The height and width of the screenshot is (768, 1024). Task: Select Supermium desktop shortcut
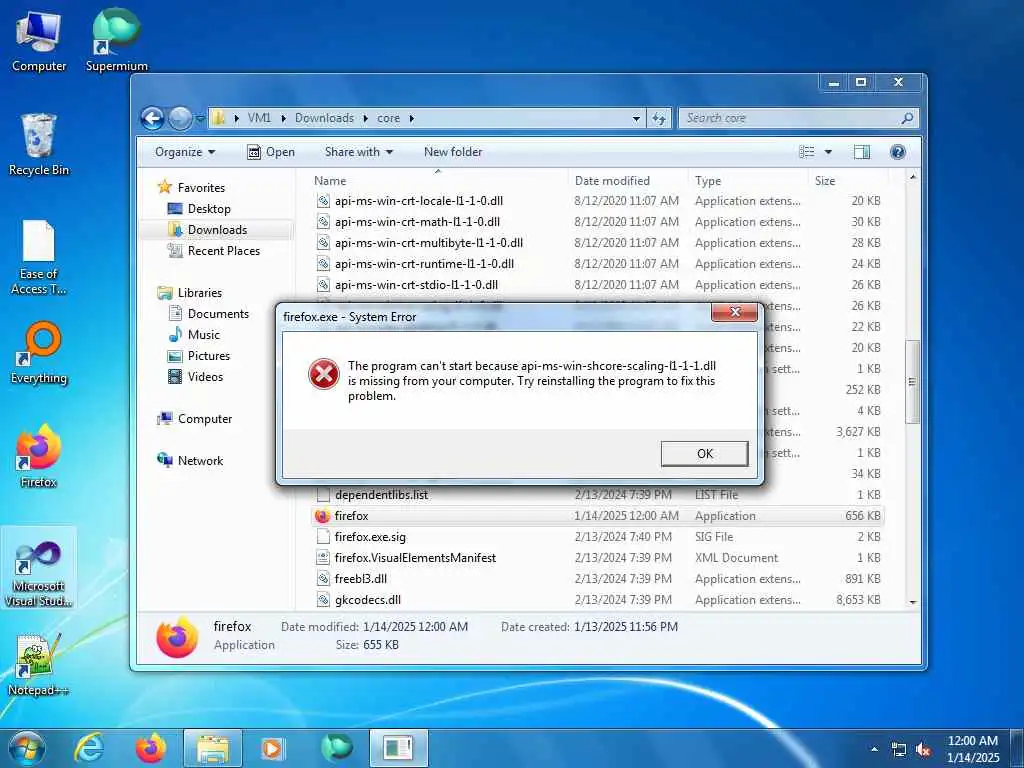pos(116,40)
